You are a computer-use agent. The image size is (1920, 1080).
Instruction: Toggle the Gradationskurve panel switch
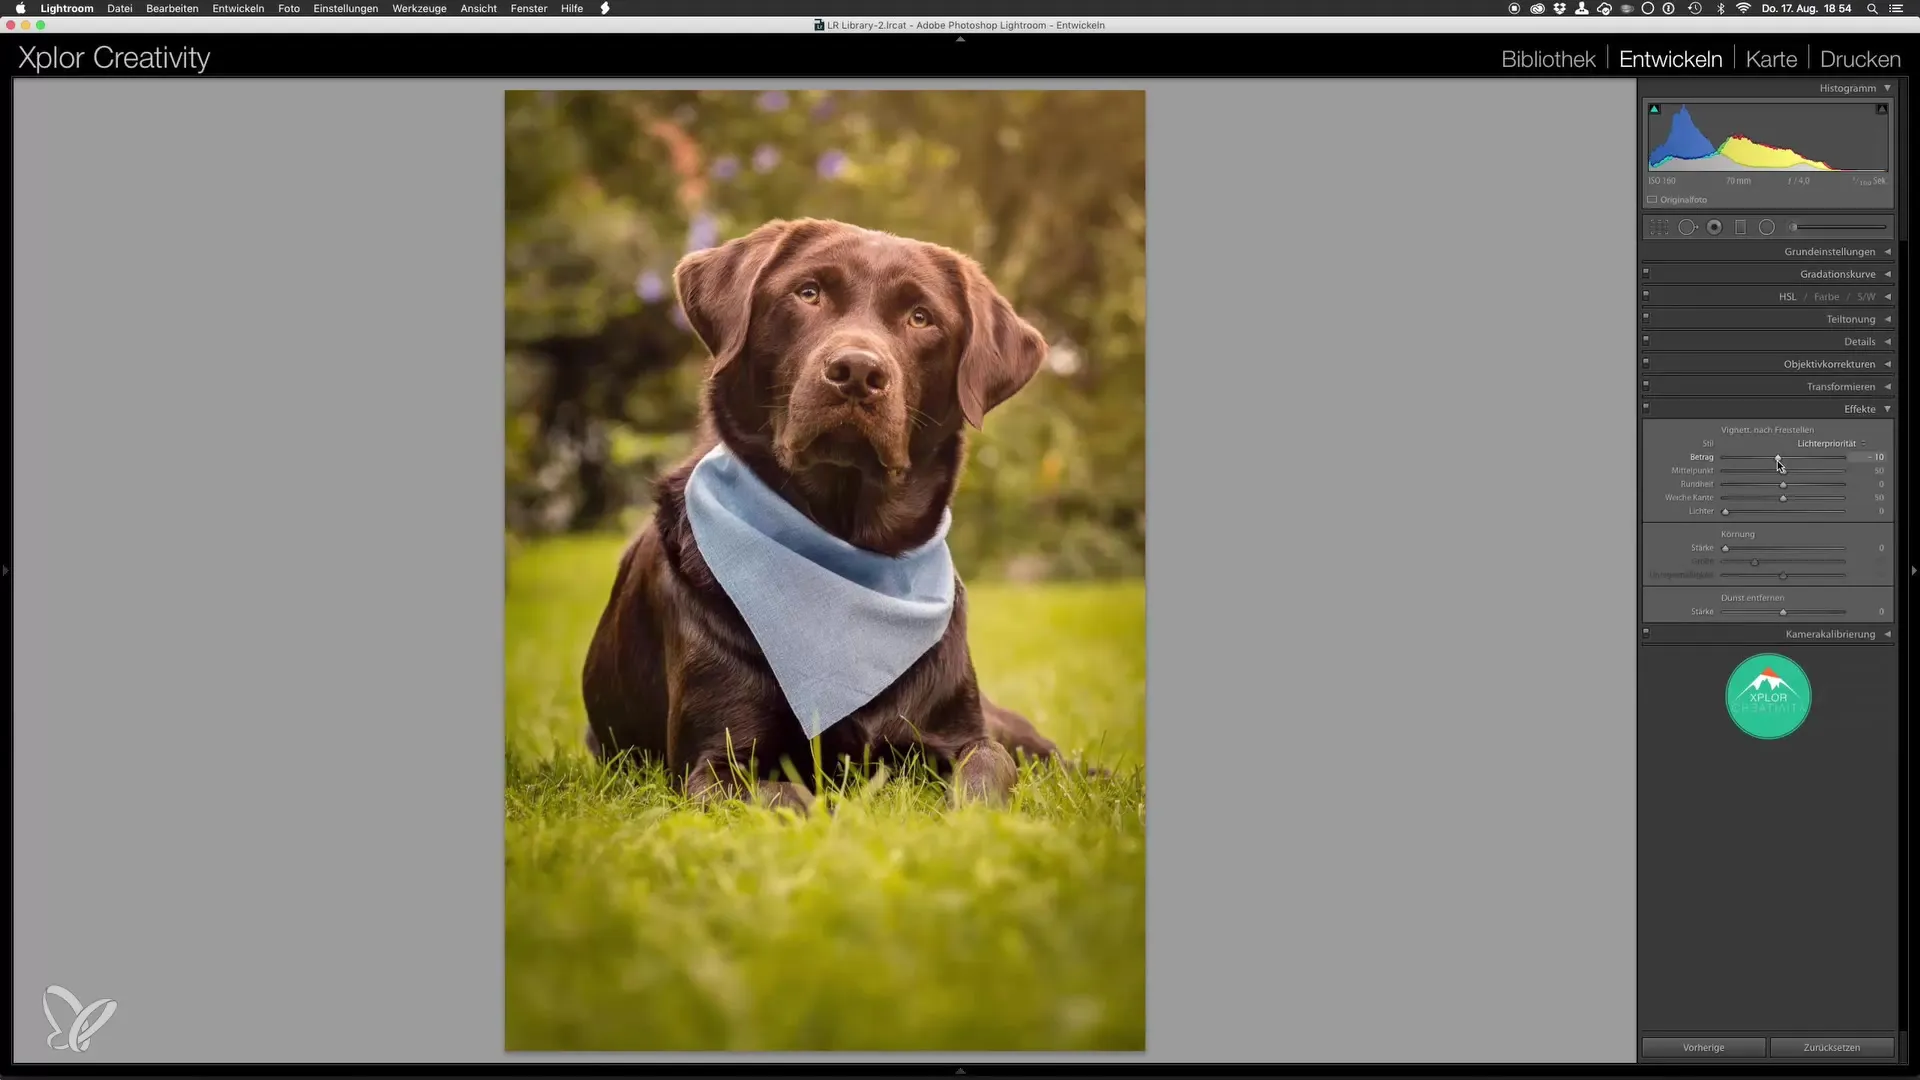pos(1646,273)
